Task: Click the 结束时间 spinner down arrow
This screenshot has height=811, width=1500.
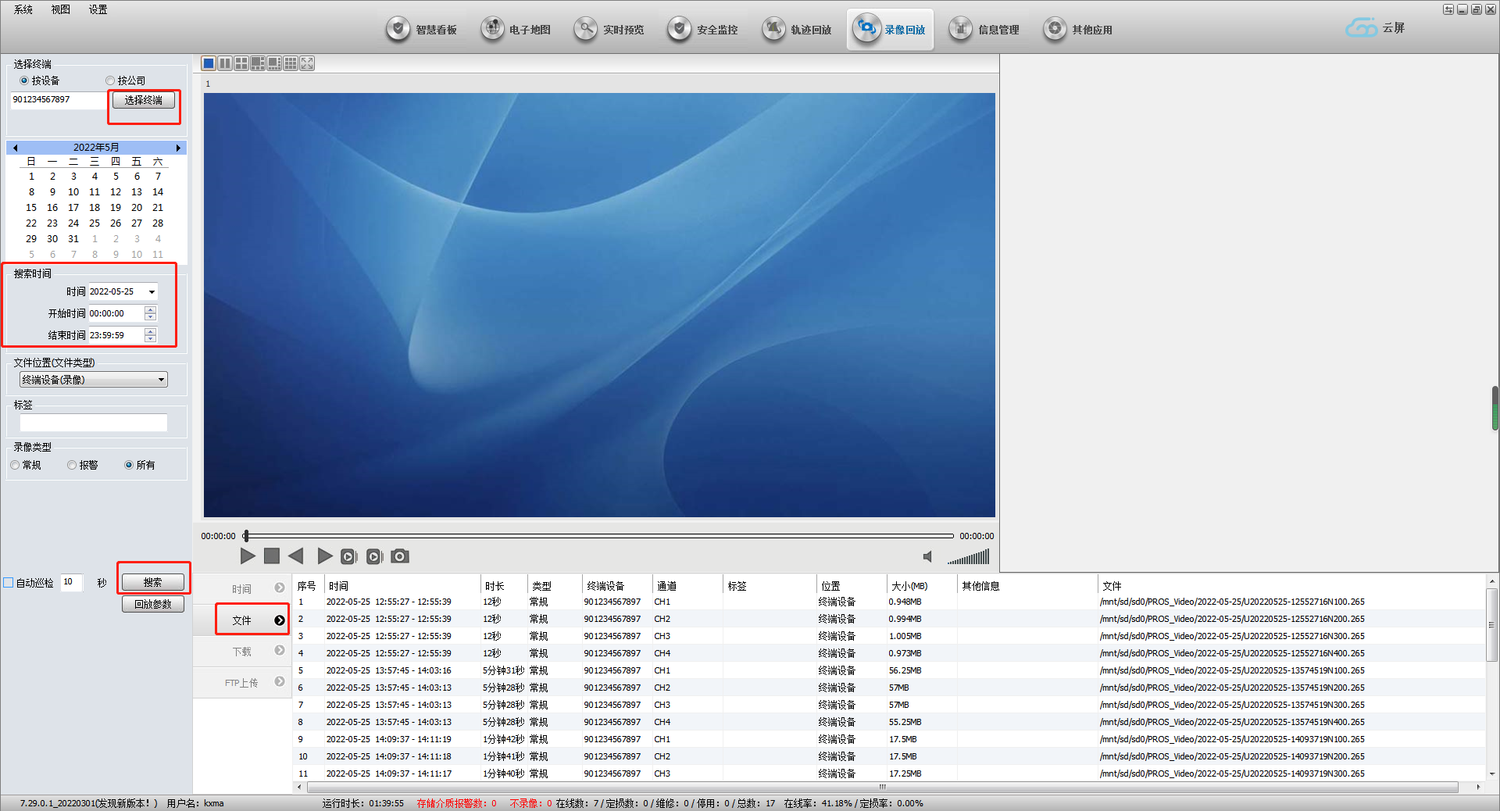Action: (151, 339)
